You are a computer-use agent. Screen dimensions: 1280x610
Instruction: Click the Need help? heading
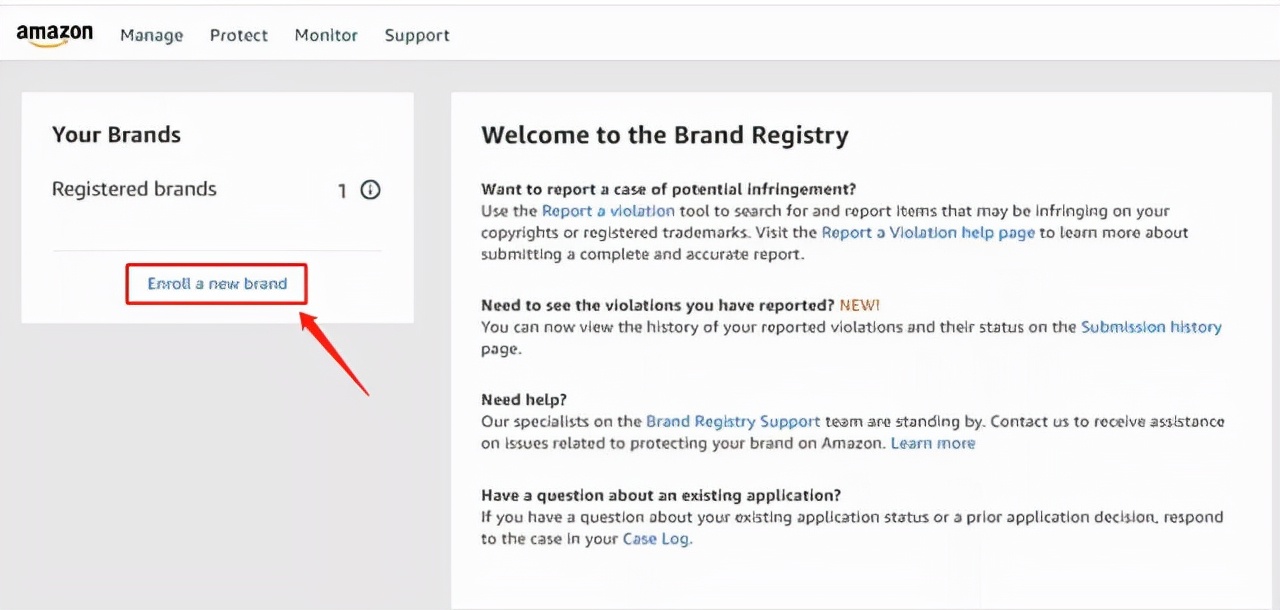pyautogui.click(x=524, y=400)
